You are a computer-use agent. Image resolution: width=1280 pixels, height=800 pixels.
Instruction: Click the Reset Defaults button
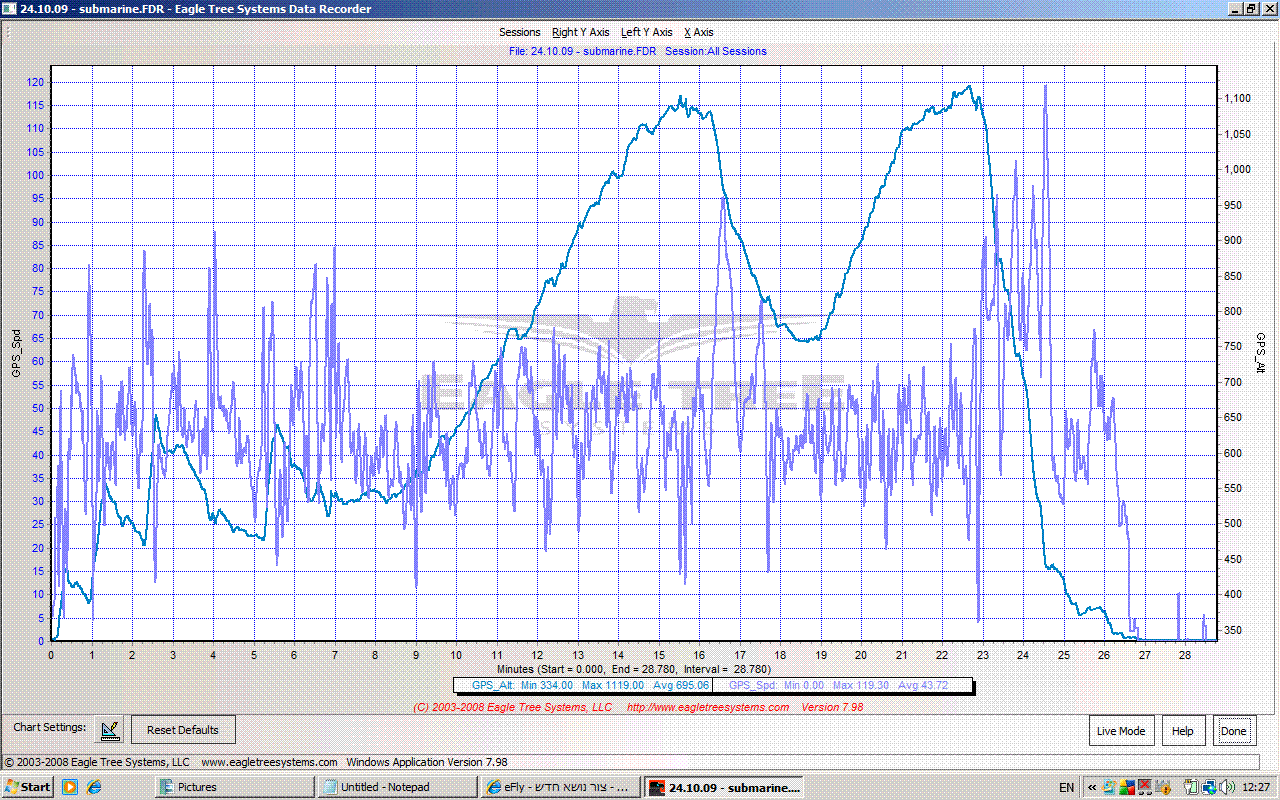tap(183, 730)
